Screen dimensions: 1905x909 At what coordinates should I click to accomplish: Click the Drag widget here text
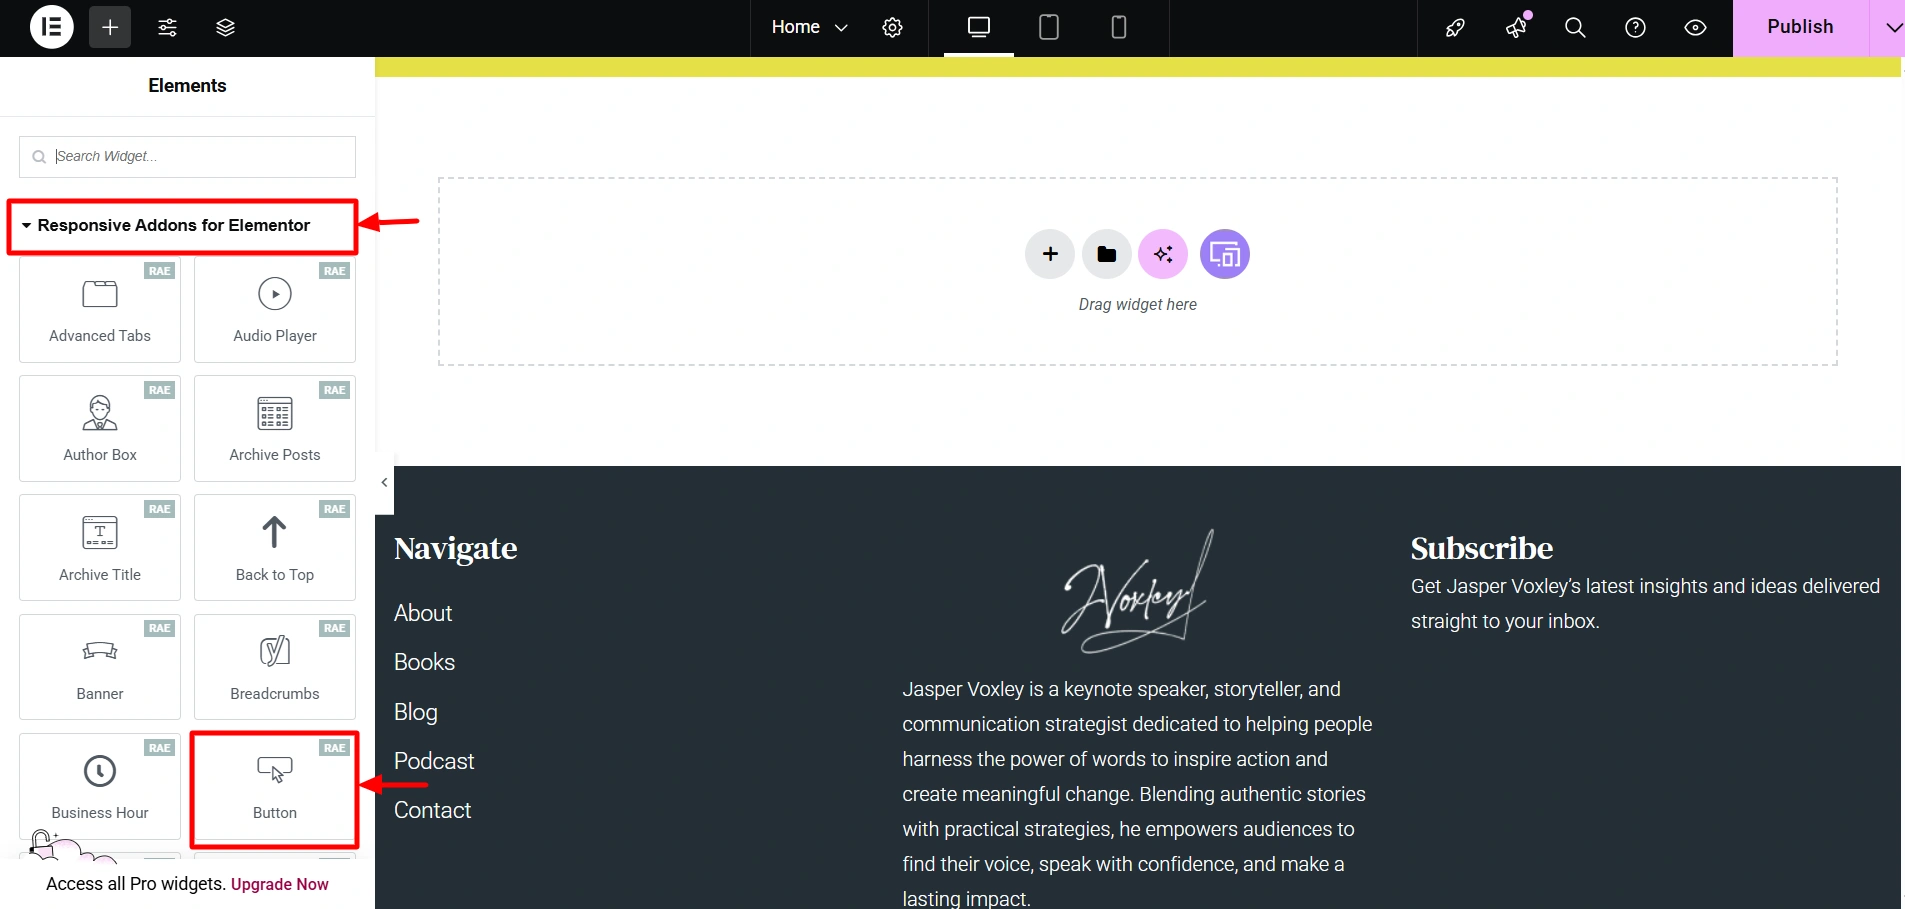(x=1138, y=305)
